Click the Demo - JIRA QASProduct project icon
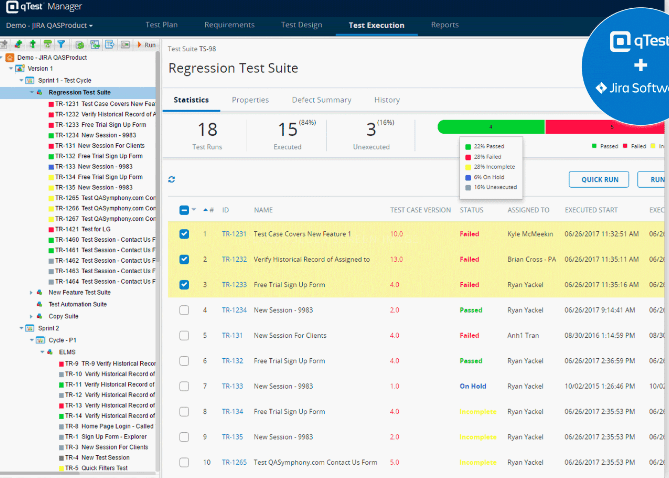This screenshot has width=669, height=478. coord(11,58)
